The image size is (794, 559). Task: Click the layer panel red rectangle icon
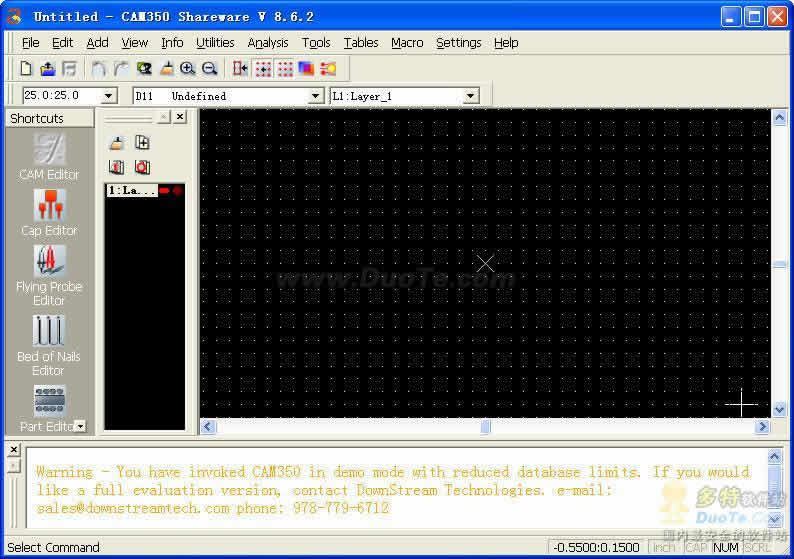click(x=116, y=167)
